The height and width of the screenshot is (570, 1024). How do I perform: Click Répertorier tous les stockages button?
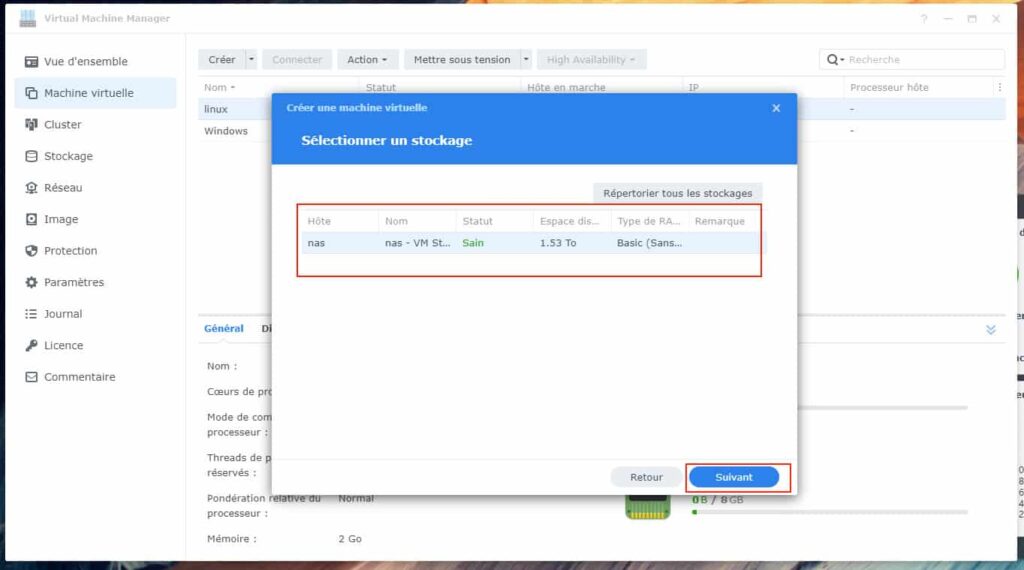point(677,193)
